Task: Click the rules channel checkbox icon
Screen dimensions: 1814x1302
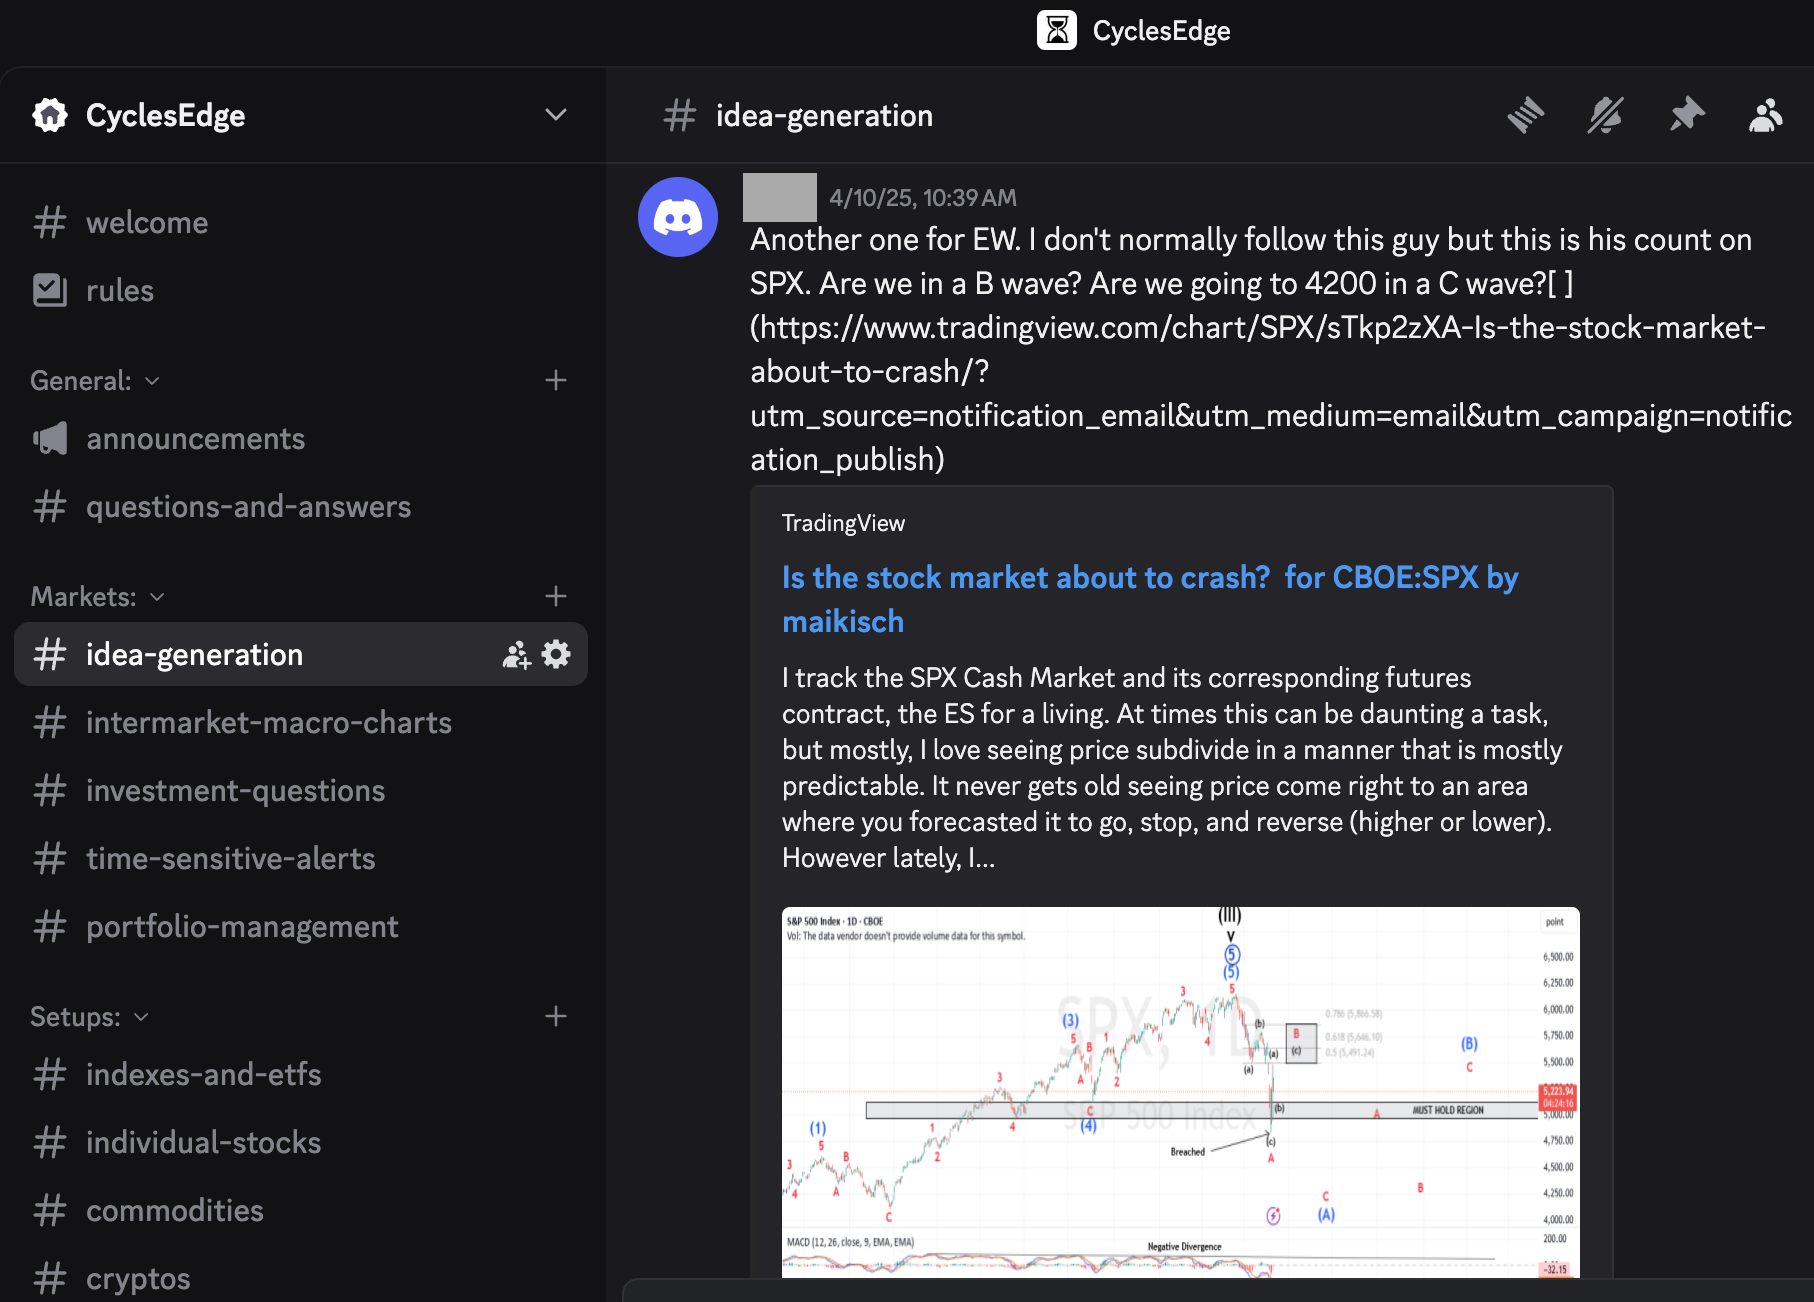Action: click(x=50, y=290)
